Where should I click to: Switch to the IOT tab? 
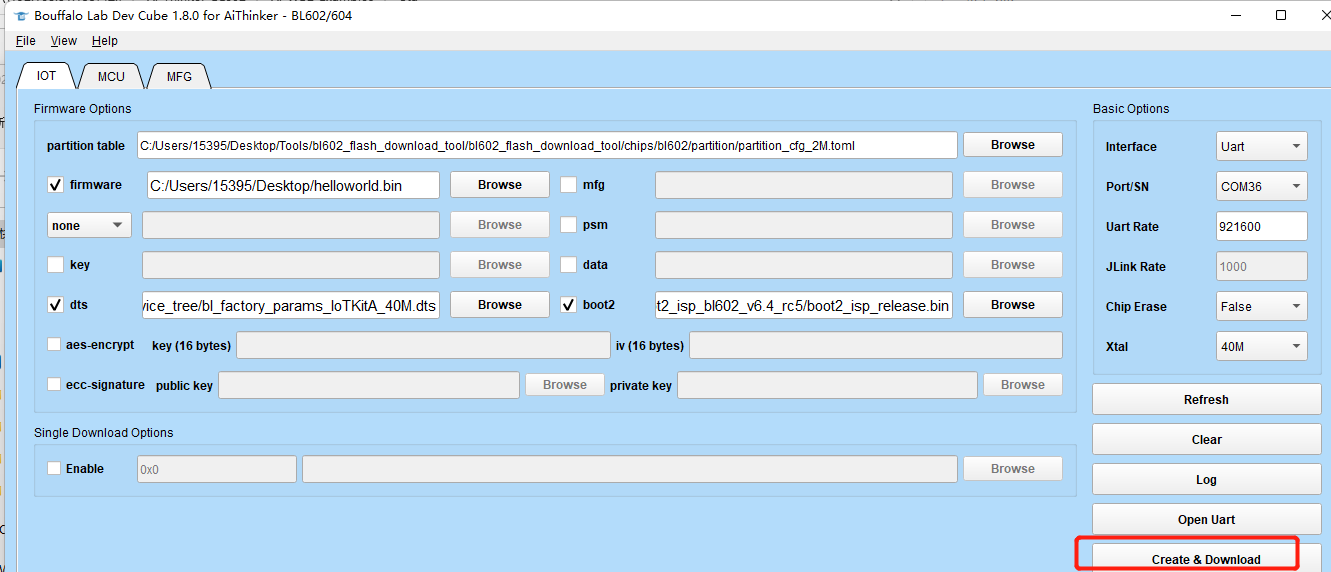point(47,76)
